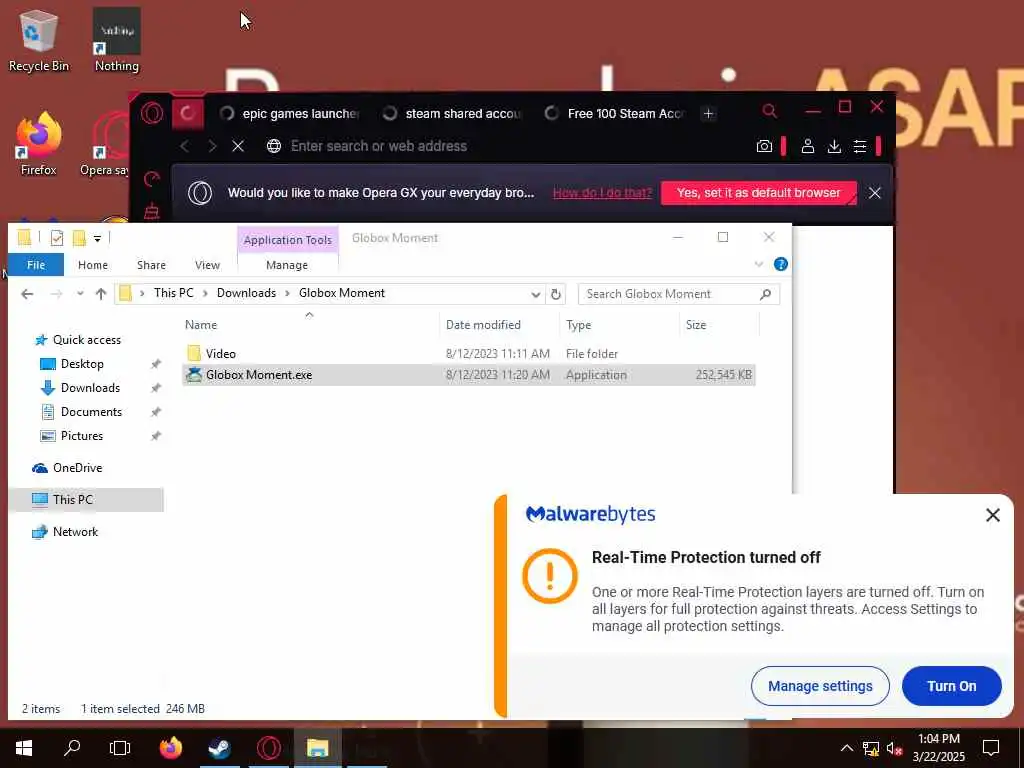The height and width of the screenshot is (768, 1024).
Task: Open Downloads in the navigation pane
Action: click(x=90, y=388)
